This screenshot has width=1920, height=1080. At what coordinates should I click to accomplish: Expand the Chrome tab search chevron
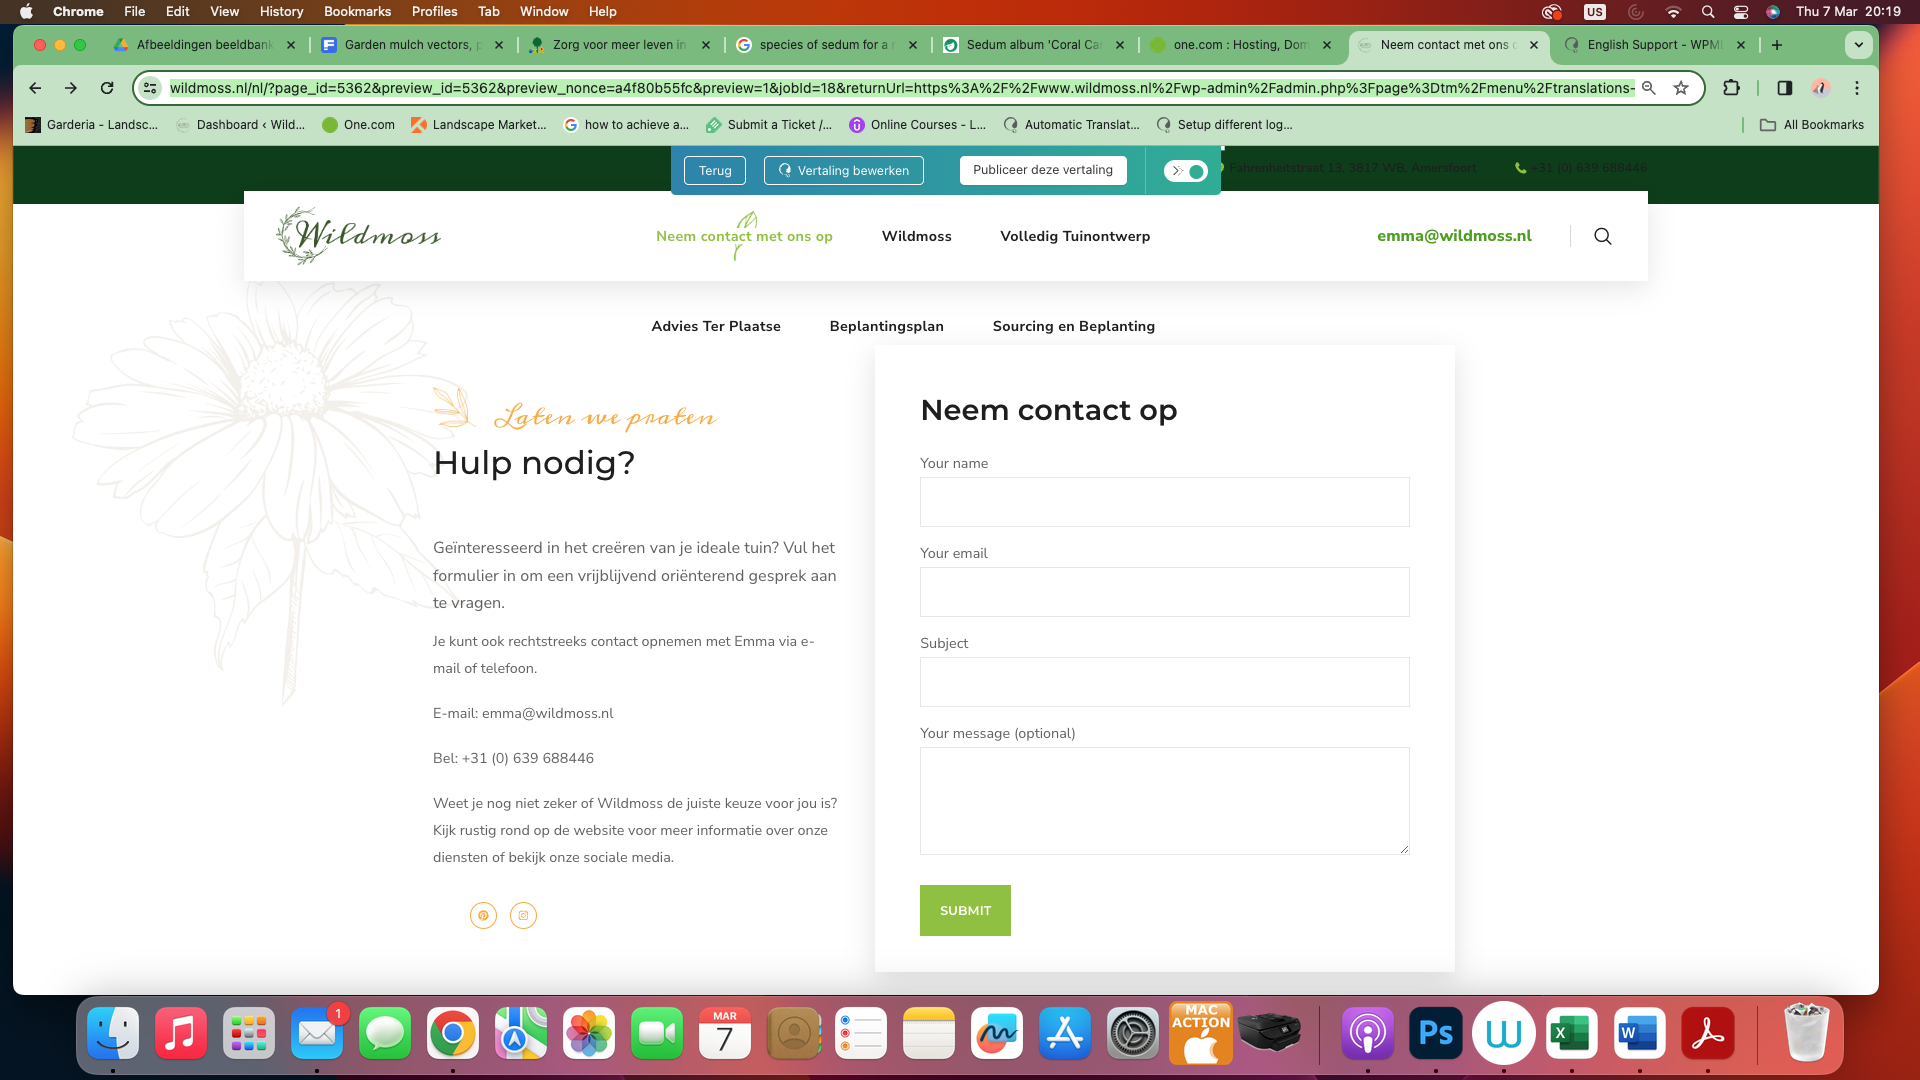tap(1858, 45)
